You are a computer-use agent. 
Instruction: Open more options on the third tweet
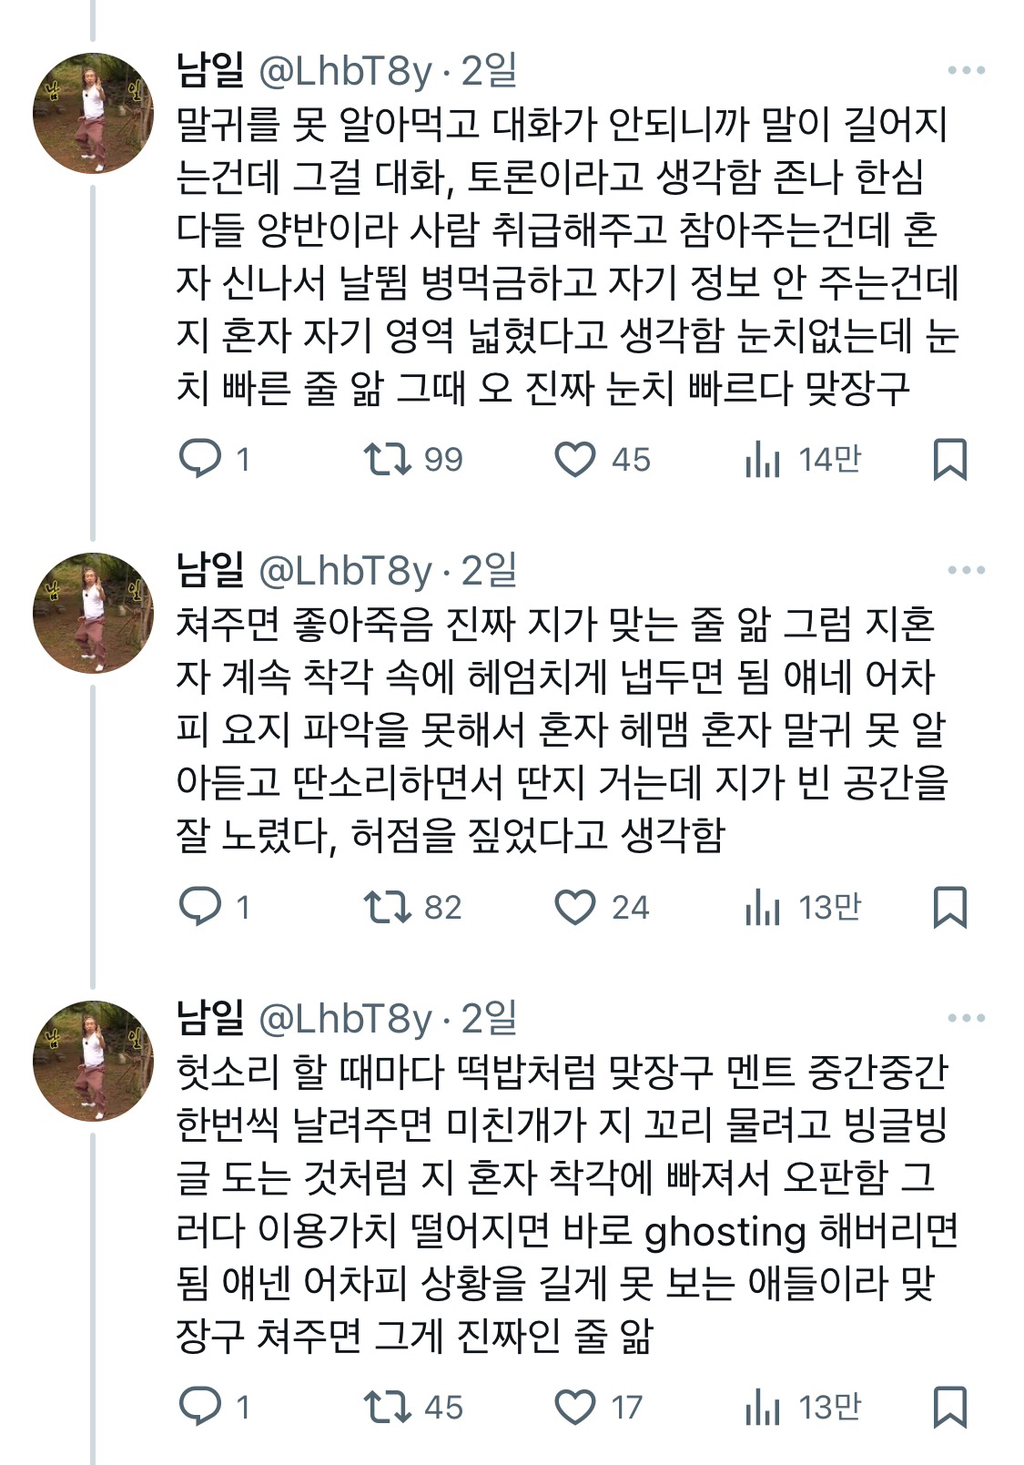pyautogui.click(x=966, y=1018)
